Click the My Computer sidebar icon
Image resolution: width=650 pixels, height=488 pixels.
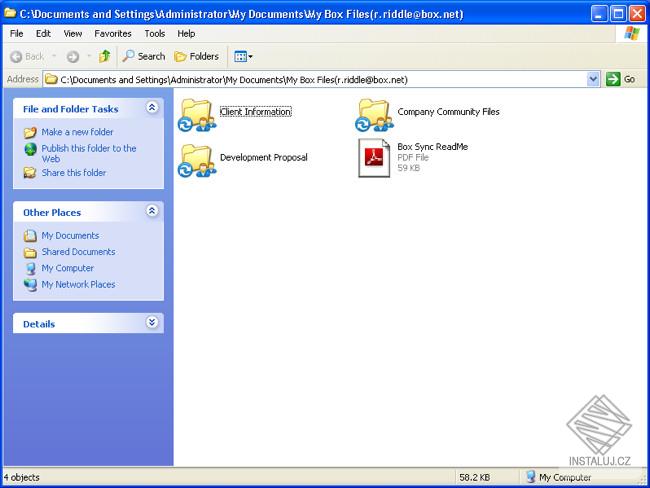tap(30, 268)
